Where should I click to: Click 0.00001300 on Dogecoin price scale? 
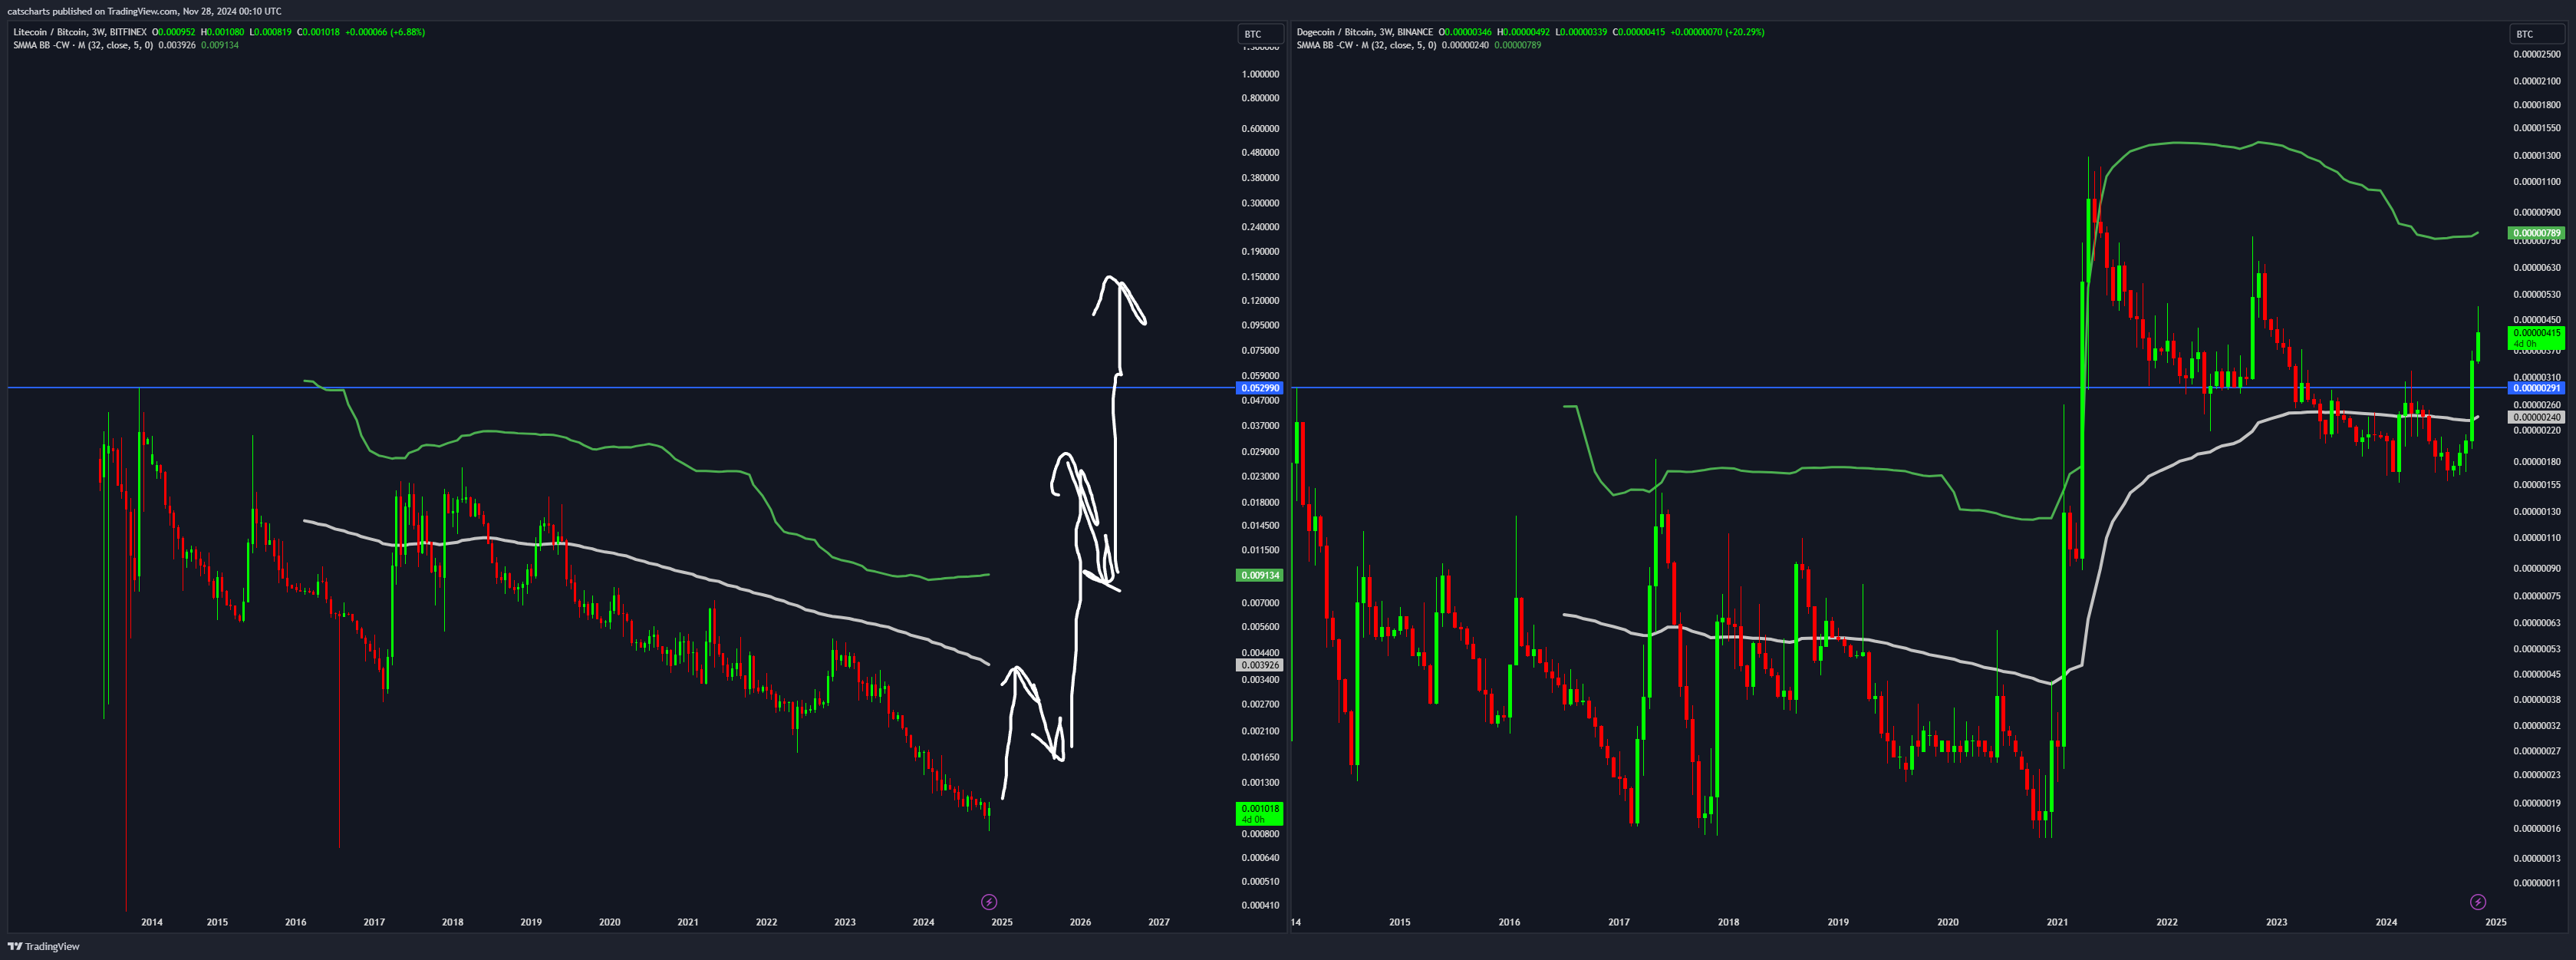2537,155
